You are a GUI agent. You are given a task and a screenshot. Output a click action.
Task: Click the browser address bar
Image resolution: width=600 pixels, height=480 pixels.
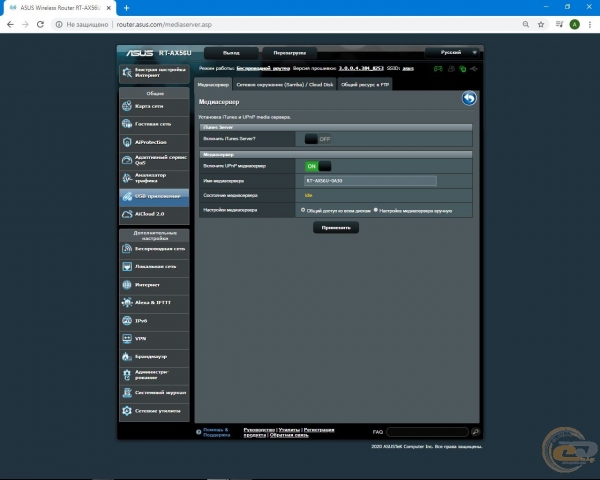click(285, 24)
